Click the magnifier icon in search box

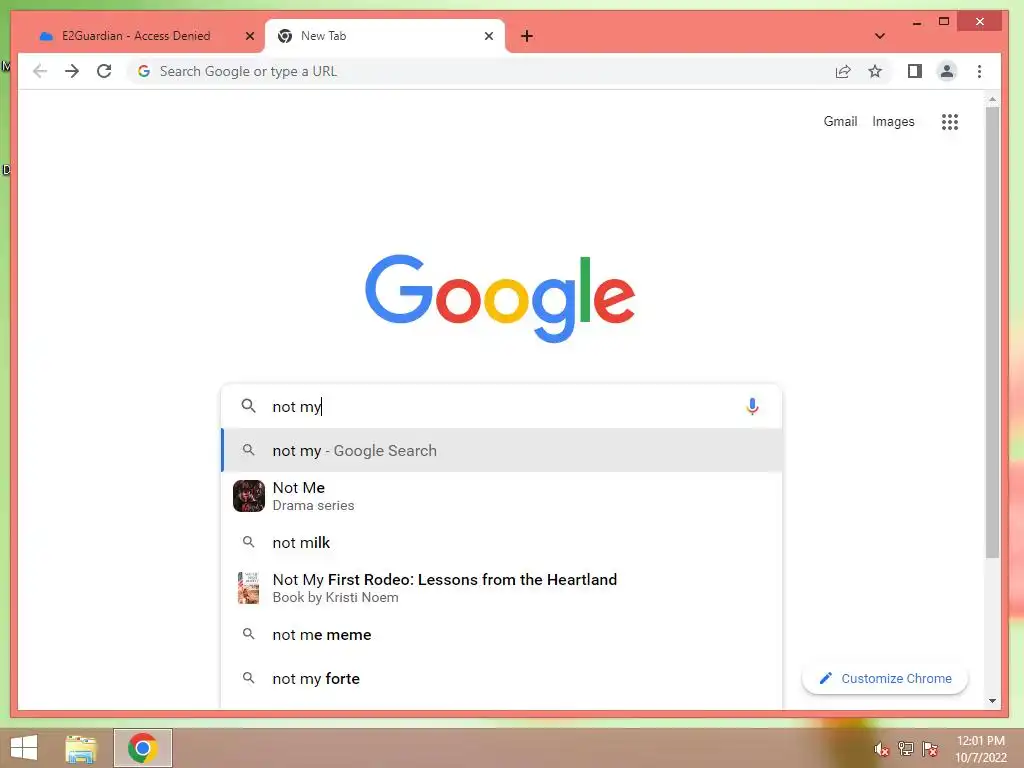(248, 406)
